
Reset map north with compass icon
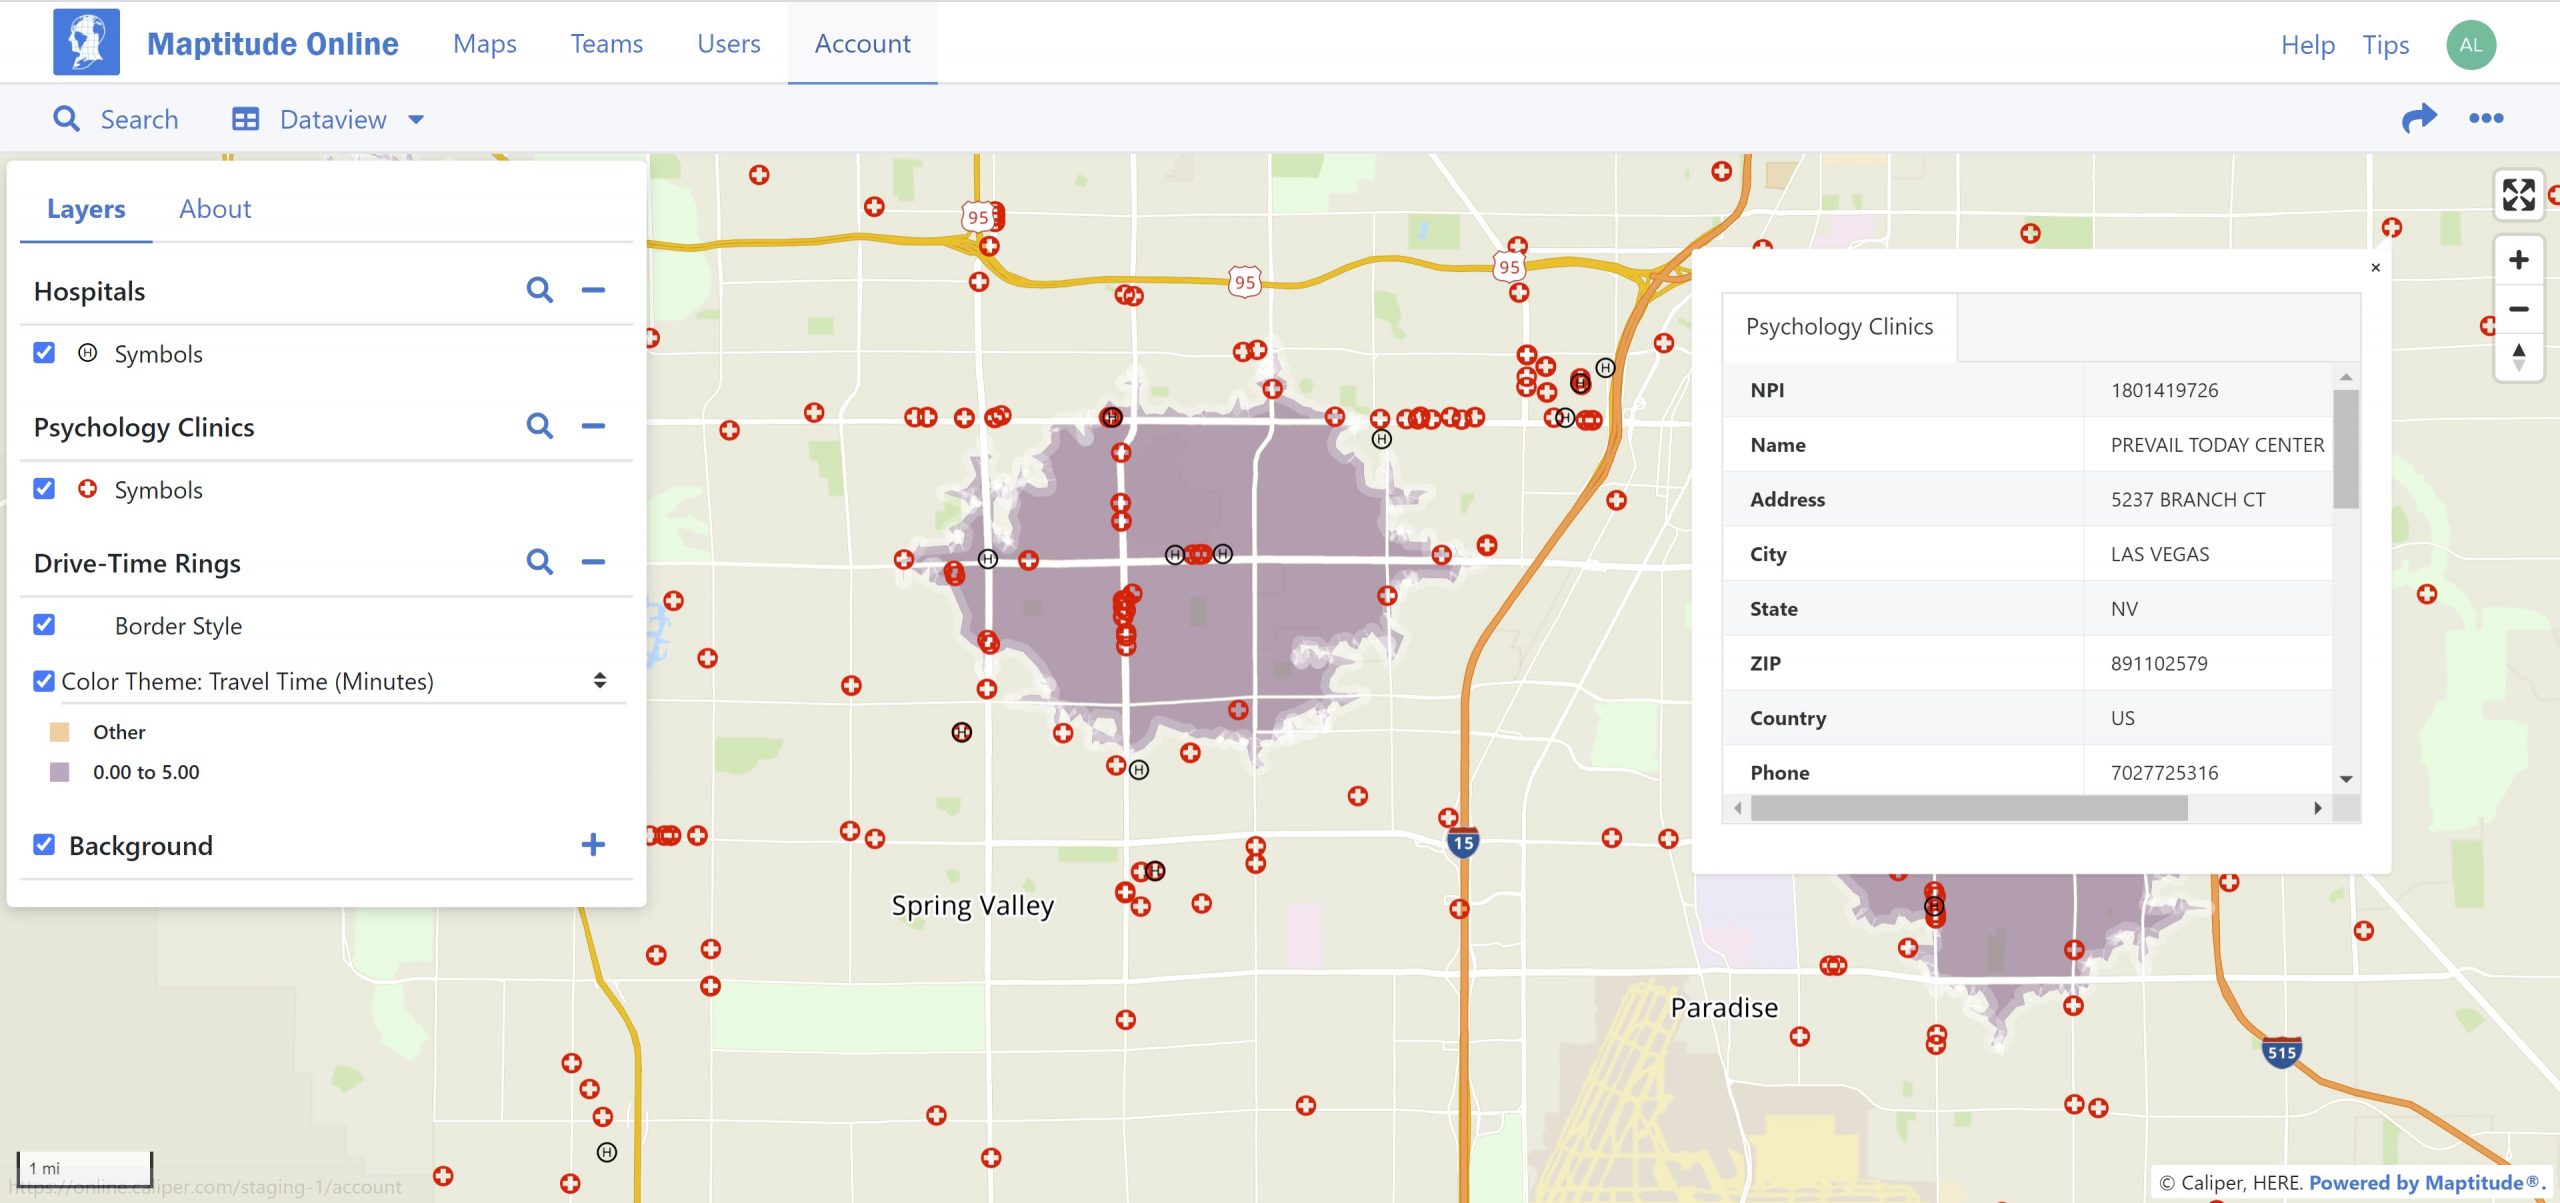[2518, 357]
